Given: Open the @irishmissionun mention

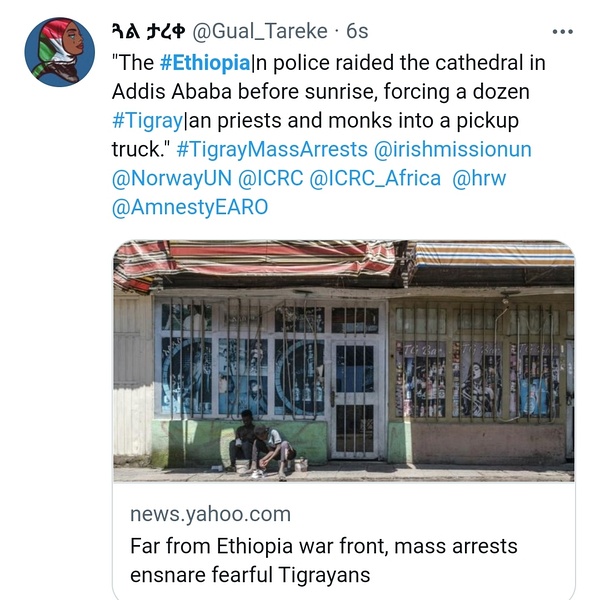Looking at the screenshot, I should (452, 149).
